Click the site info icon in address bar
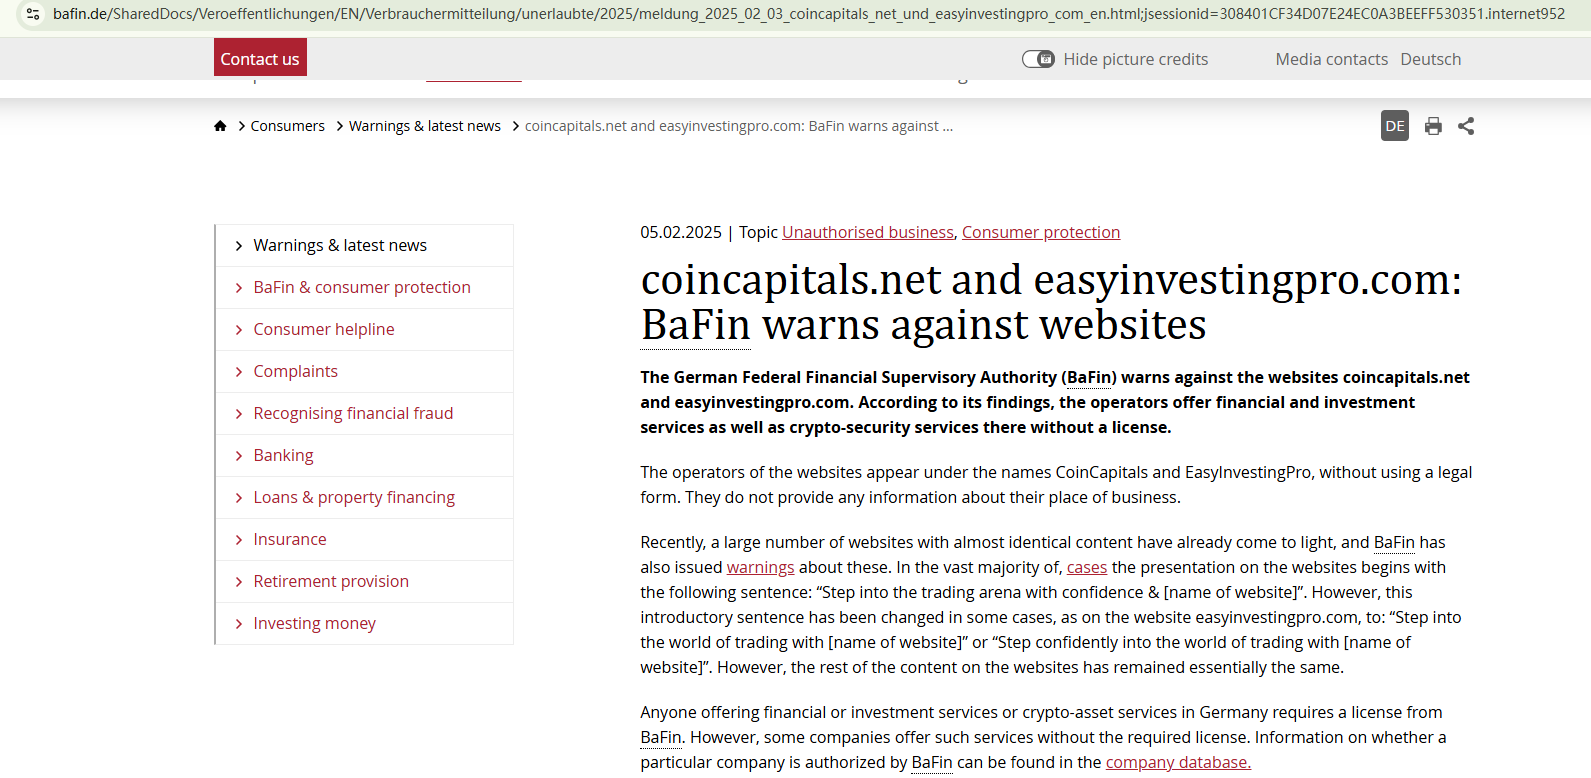 [33, 14]
